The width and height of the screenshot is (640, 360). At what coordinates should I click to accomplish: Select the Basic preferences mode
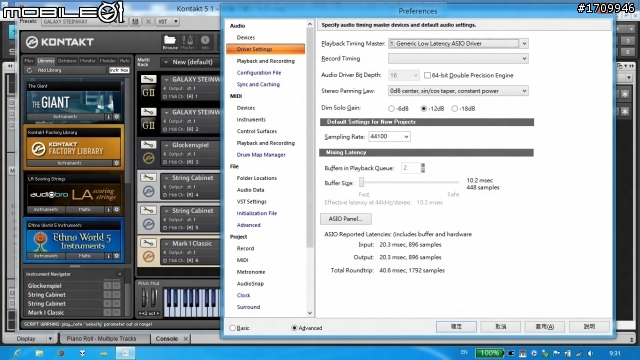click(x=233, y=328)
